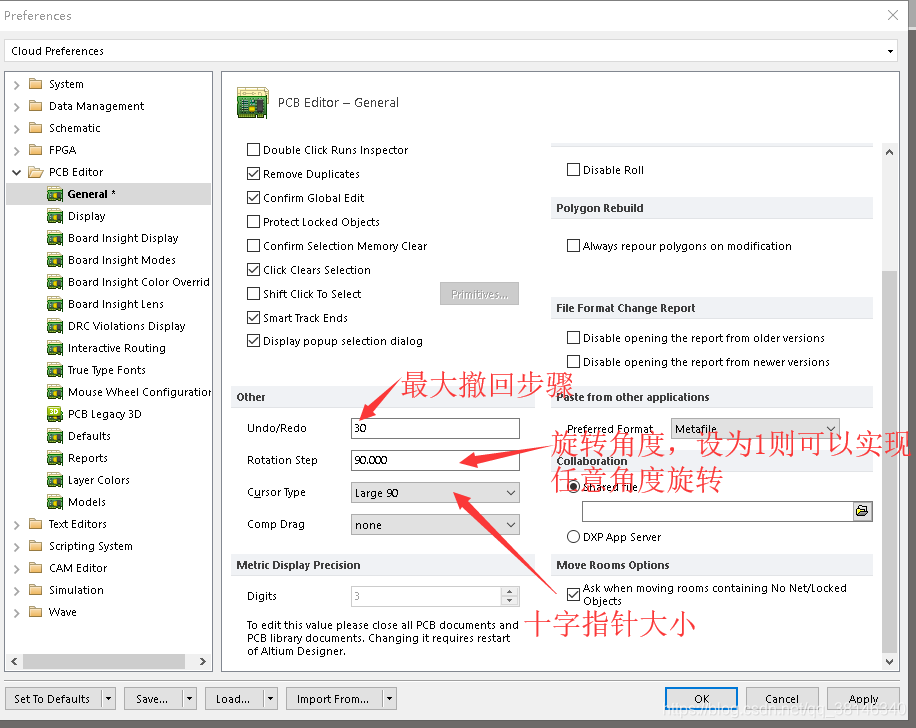Click scroll-down arrow of options panel
Screen dimensions: 916x728
[889, 662]
